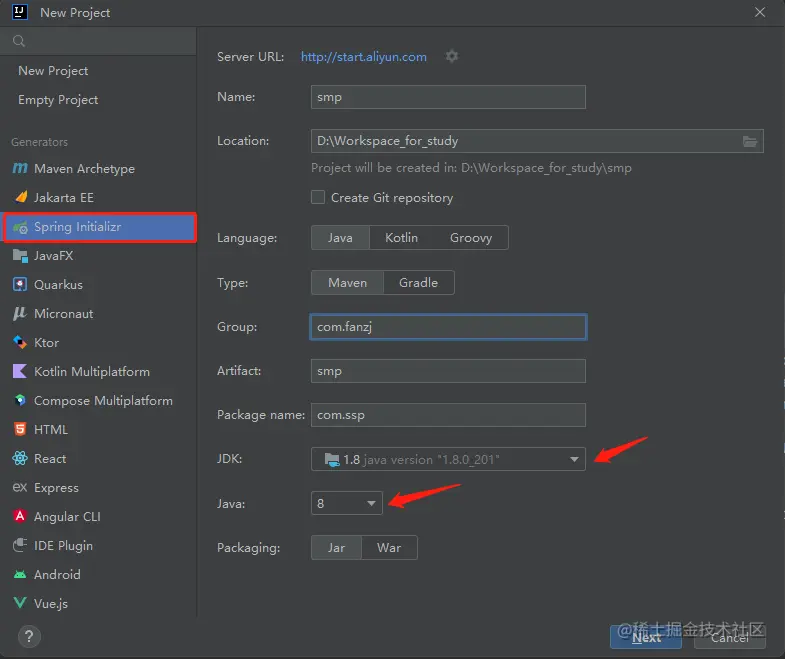
Task: Click the Angular CLI icon
Action: 20,516
